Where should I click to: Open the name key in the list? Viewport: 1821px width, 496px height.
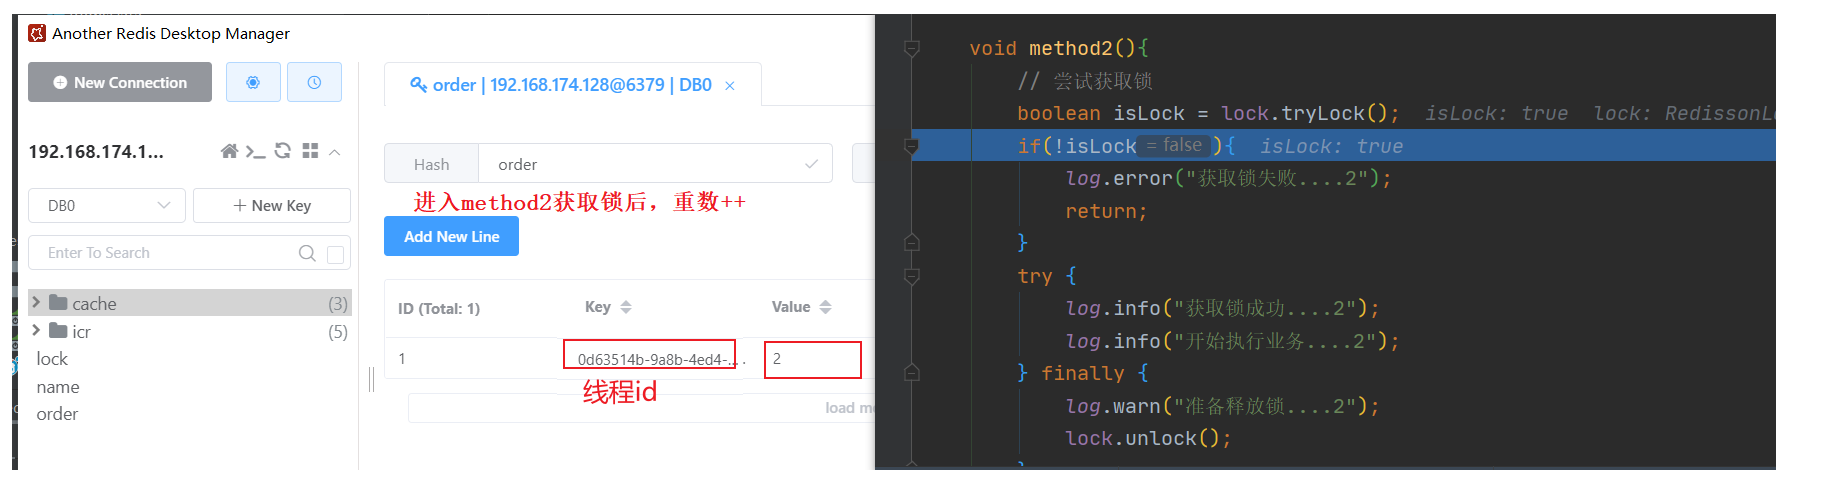click(58, 387)
